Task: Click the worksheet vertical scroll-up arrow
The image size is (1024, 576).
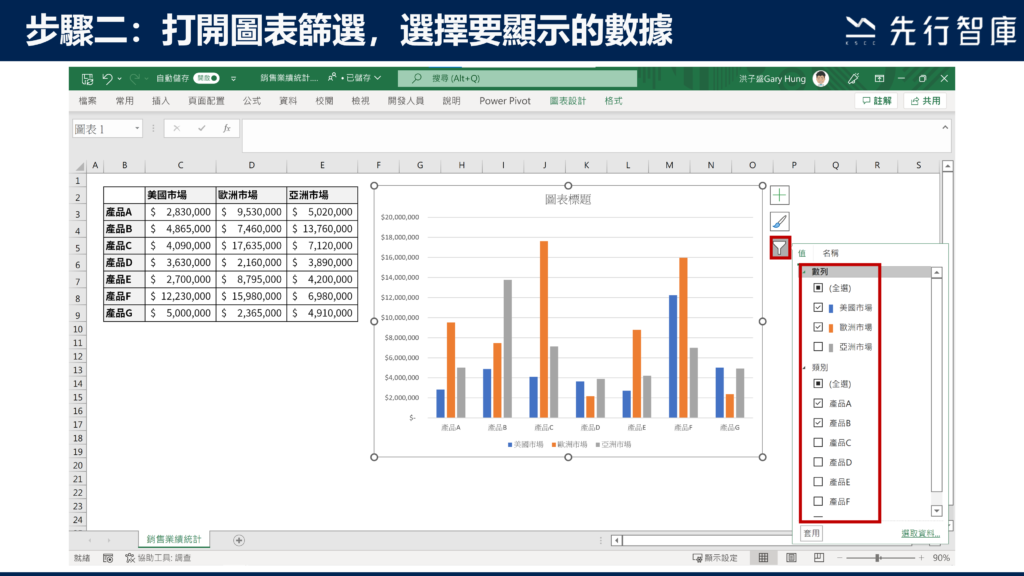Action: click(x=948, y=167)
